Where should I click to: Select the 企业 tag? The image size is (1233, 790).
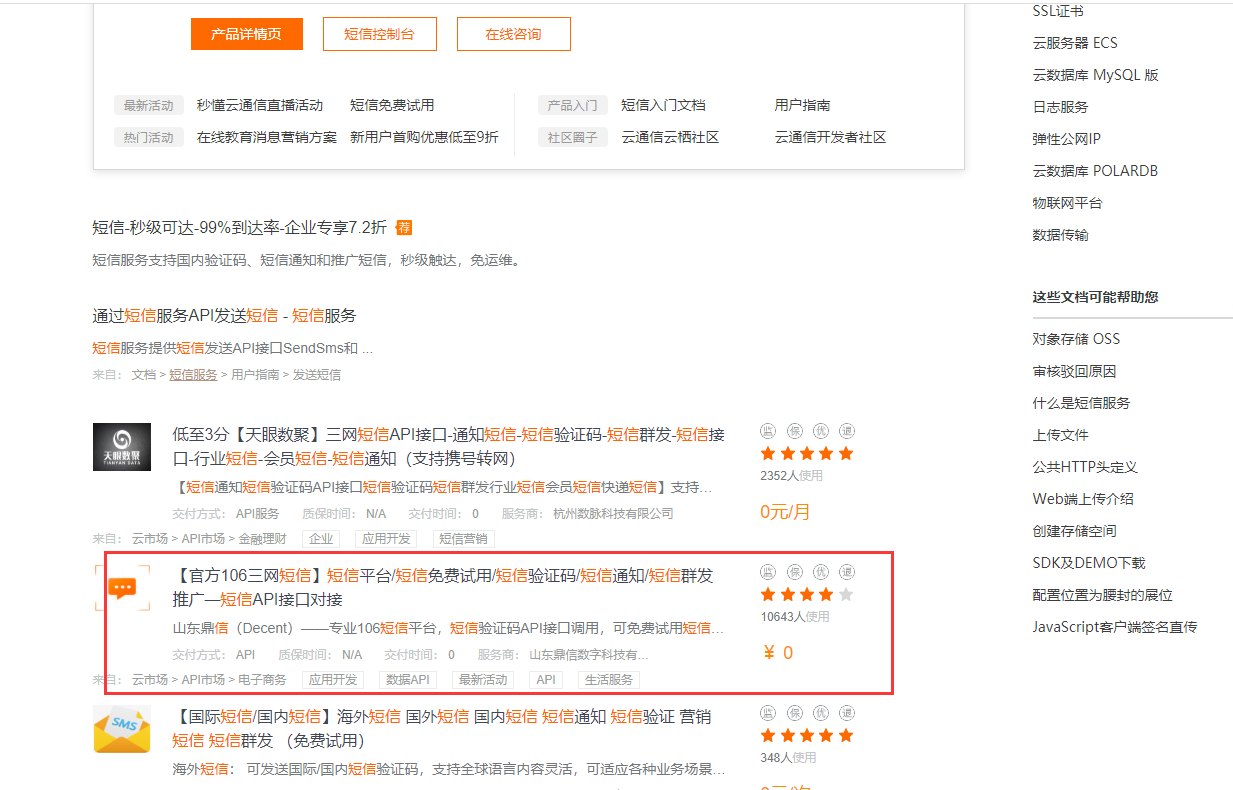tap(321, 539)
